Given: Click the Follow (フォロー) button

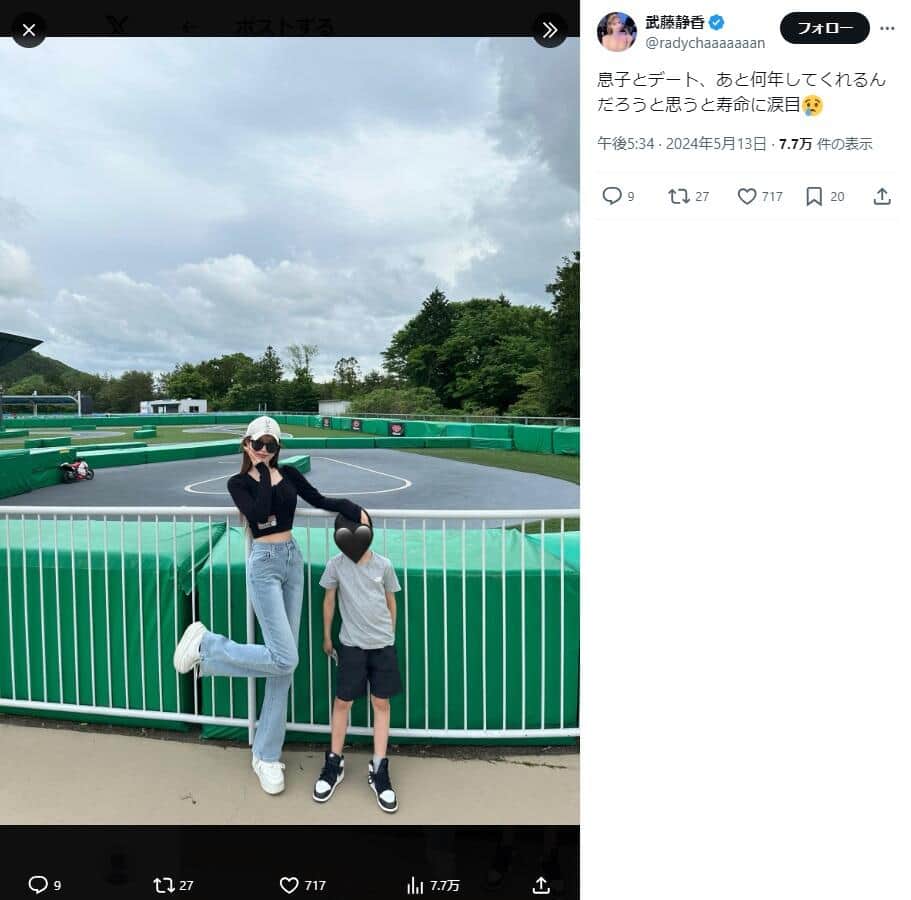Looking at the screenshot, I should click(824, 28).
